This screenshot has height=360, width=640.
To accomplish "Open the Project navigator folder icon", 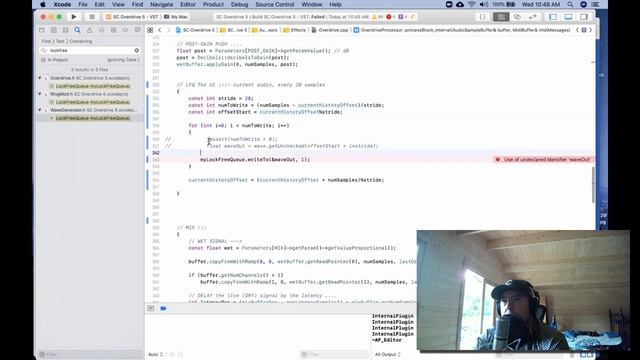I will point(42,30).
